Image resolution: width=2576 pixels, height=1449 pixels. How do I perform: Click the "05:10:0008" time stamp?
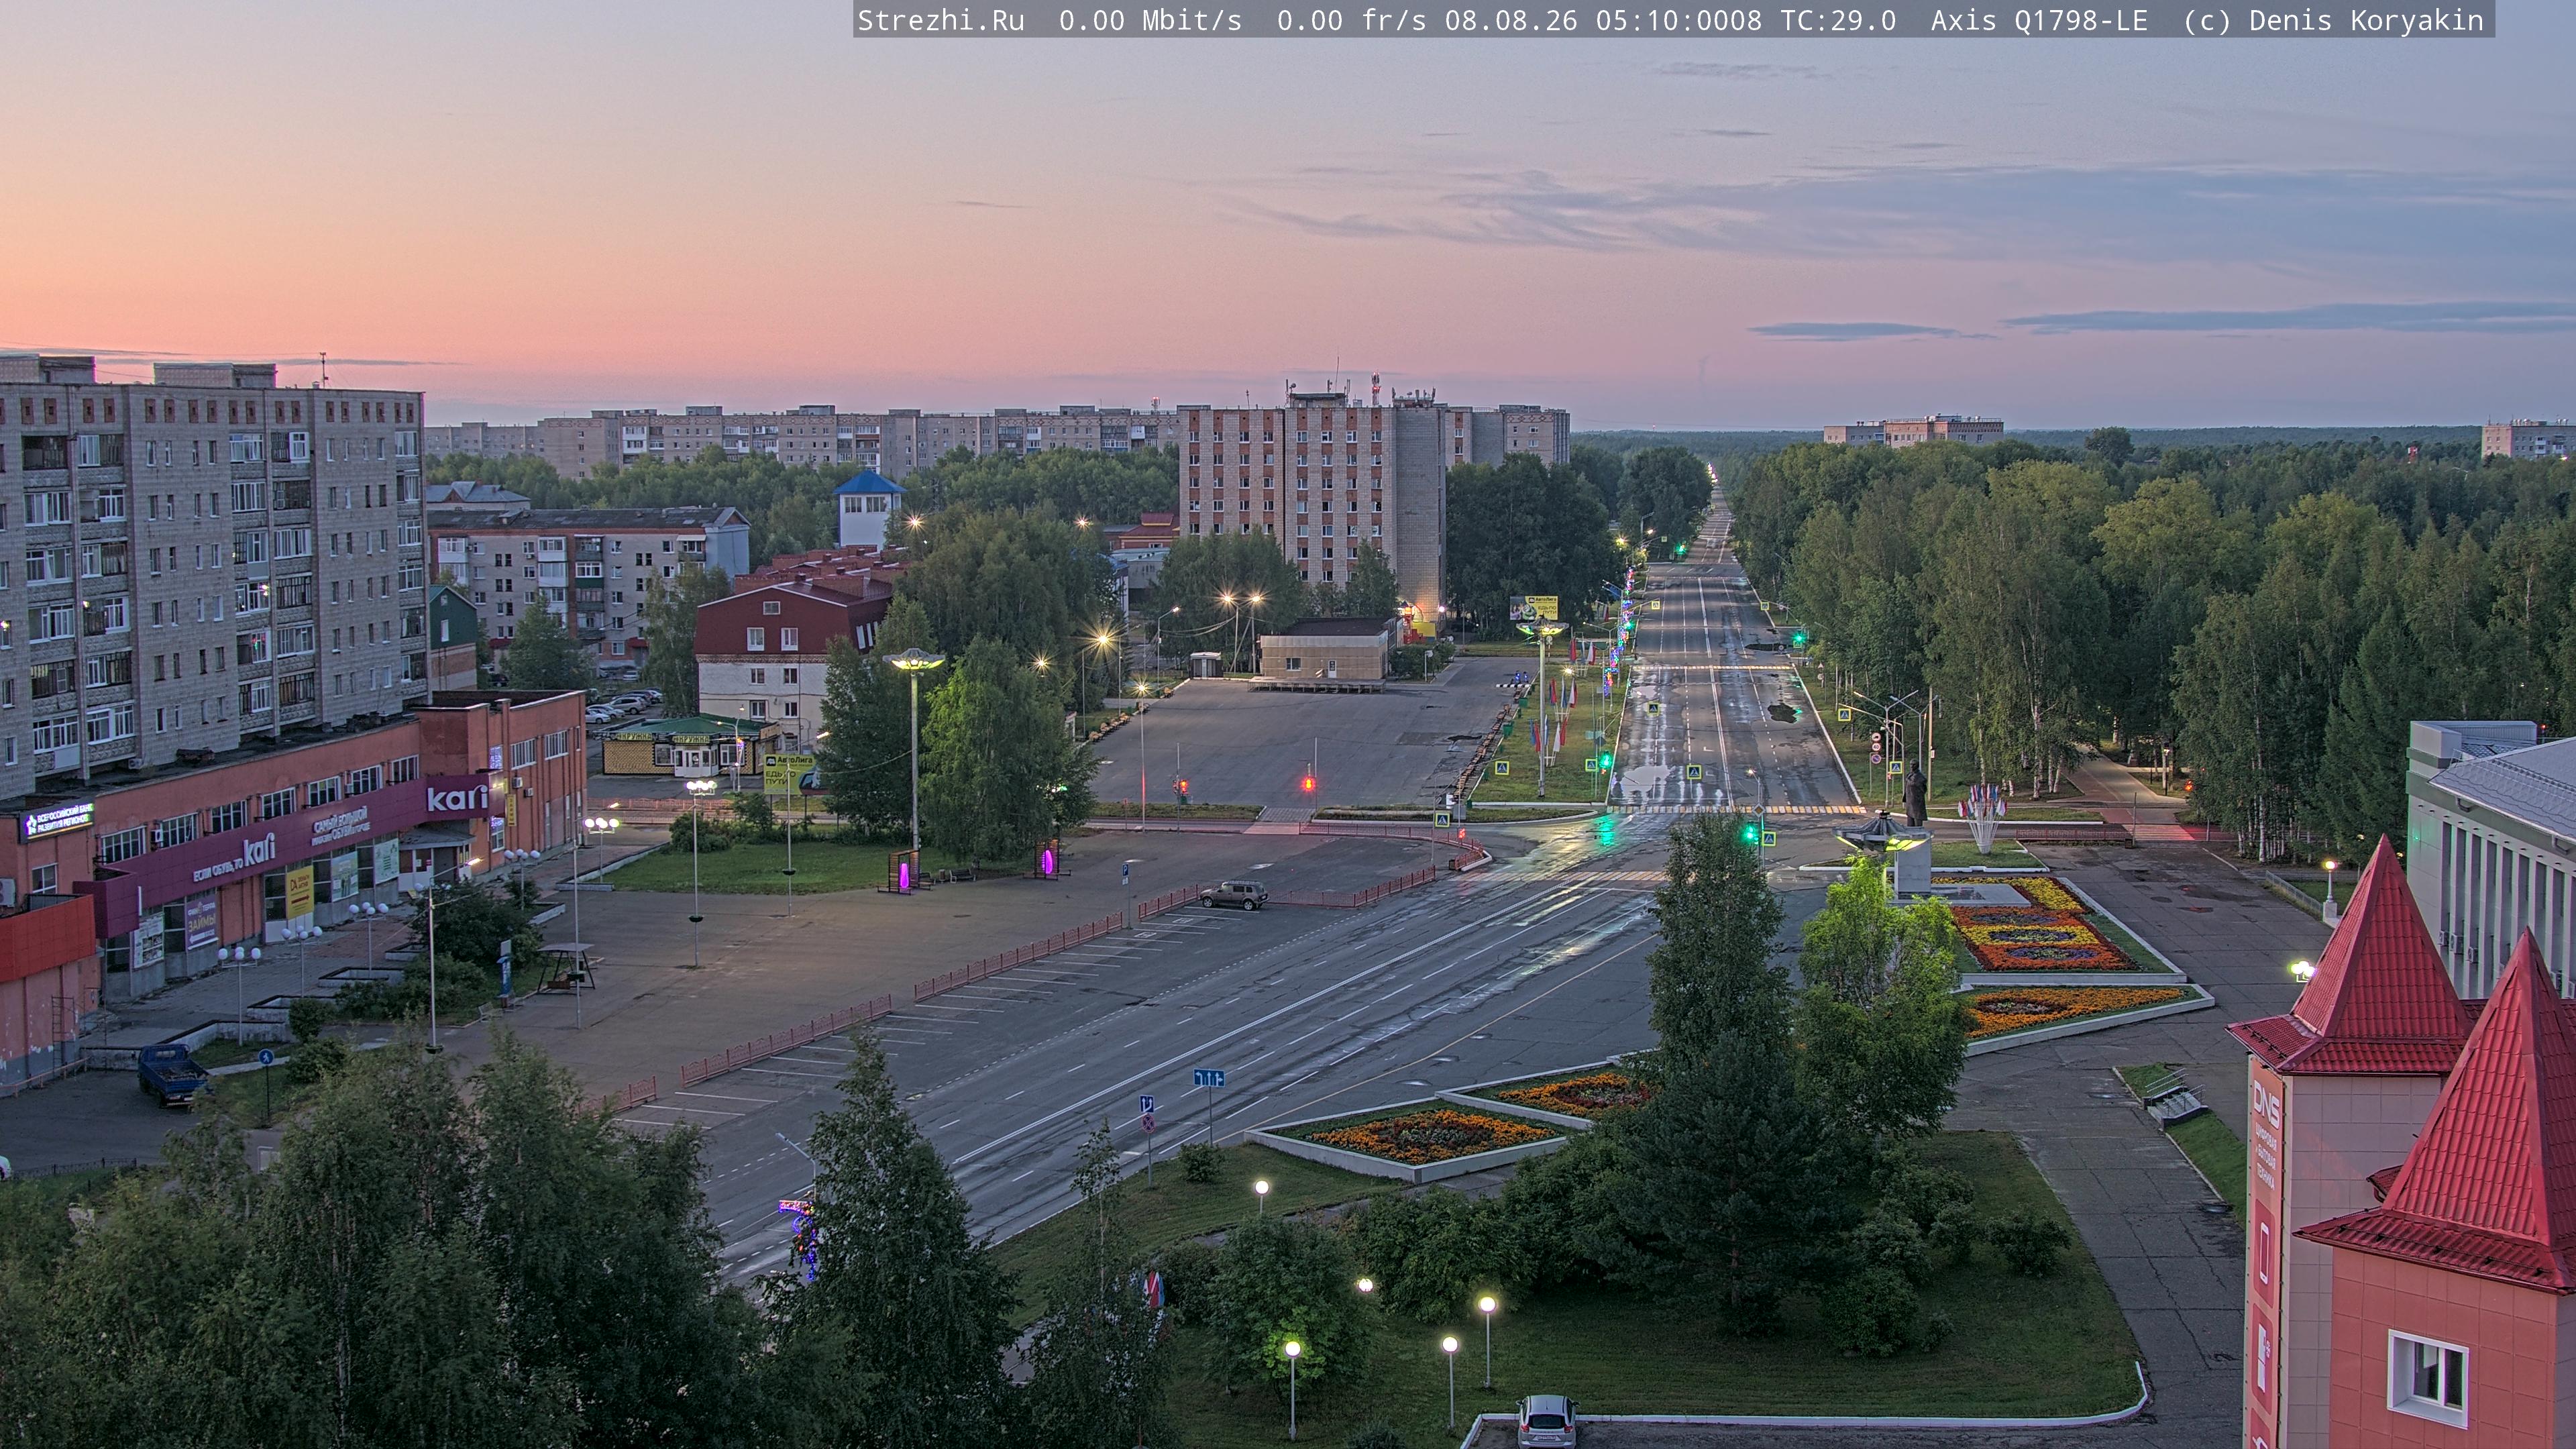(1679, 21)
